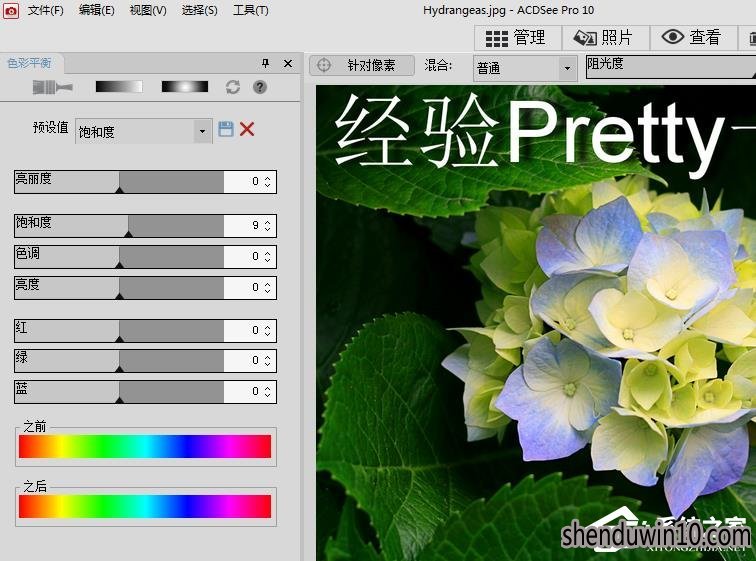Open the 混合 blend mode dropdown
This screenshot has height=561, width=756.
[525, 68]
